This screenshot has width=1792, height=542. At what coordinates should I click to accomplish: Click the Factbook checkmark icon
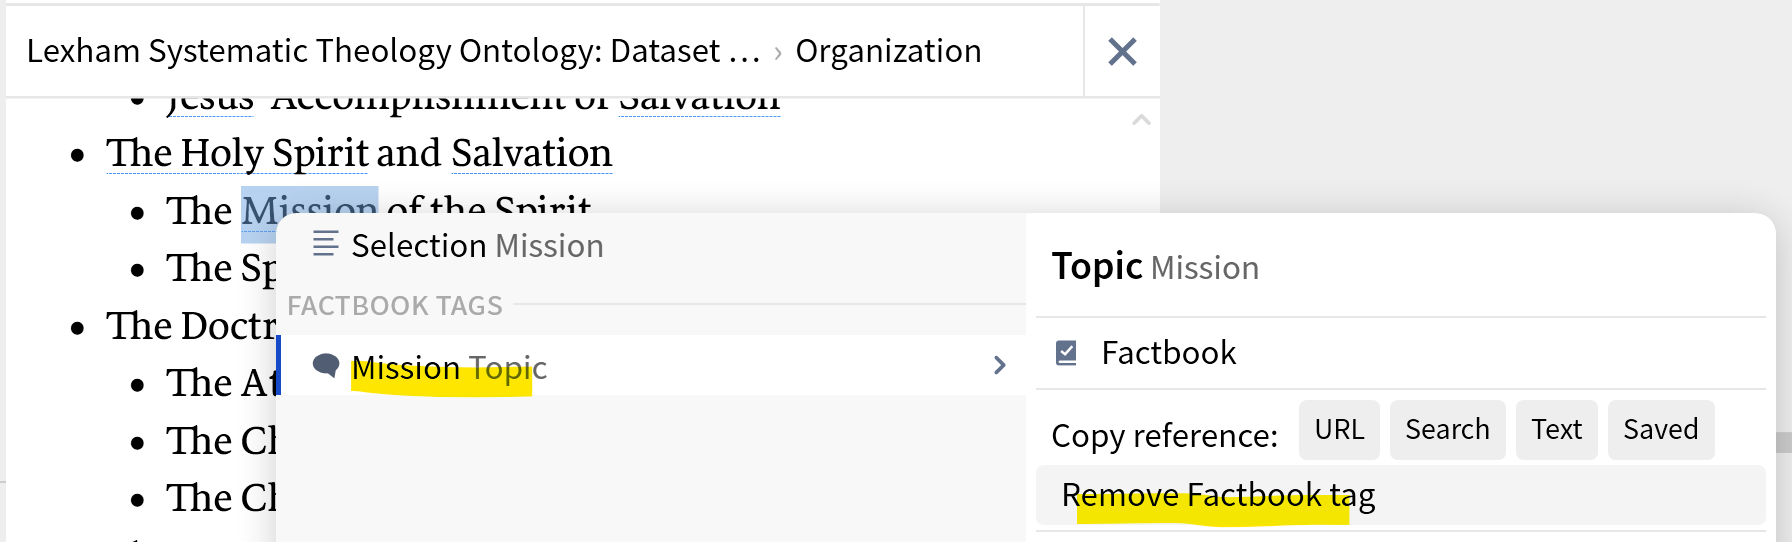[1066, 353]
